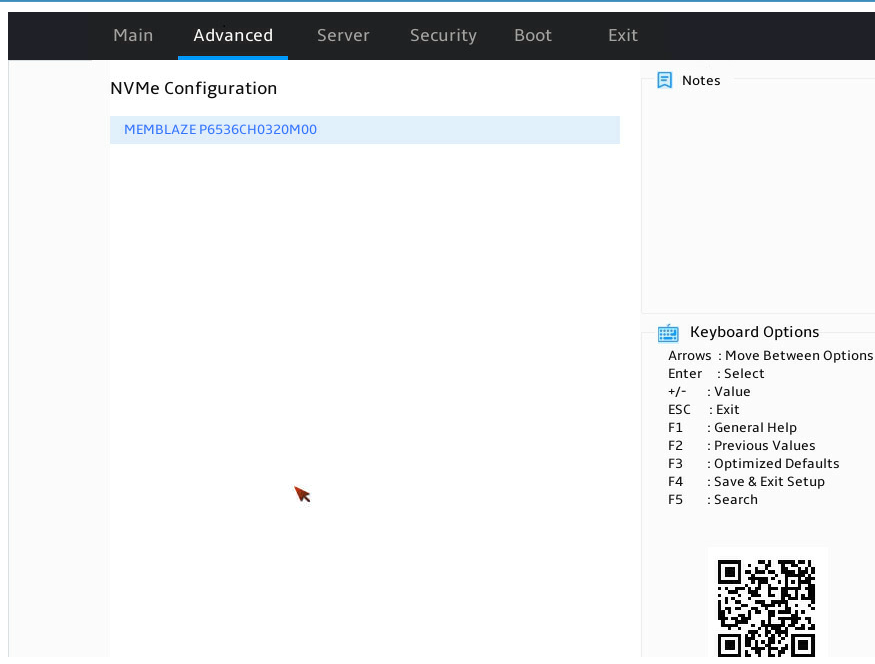Click the Keyboard Options title text

click(754, 332)
